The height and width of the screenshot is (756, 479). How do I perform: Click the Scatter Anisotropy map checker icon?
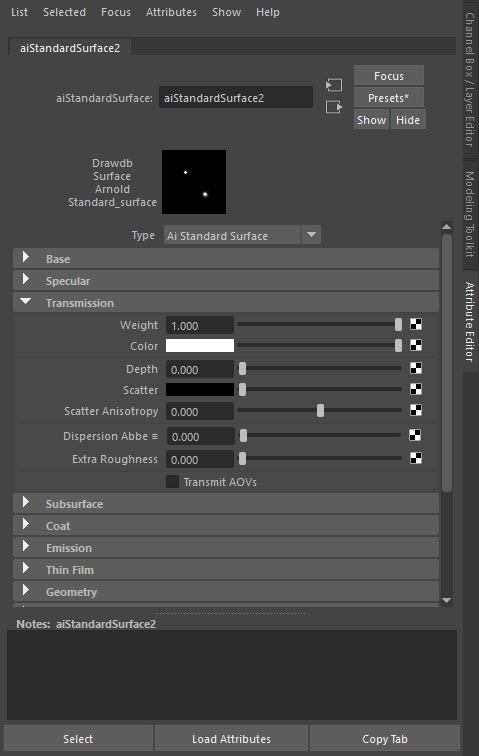click(416, 410)
